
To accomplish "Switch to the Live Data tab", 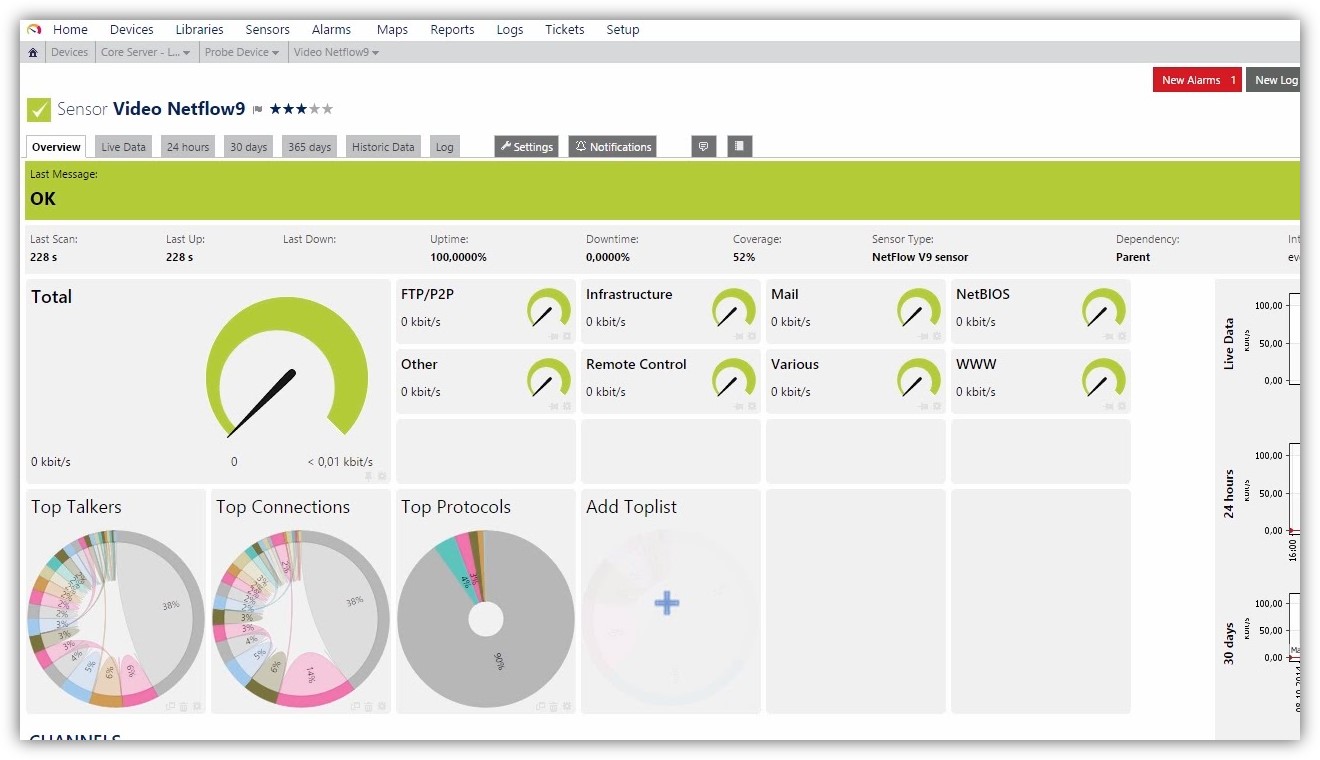I will [x=123, y=147].
